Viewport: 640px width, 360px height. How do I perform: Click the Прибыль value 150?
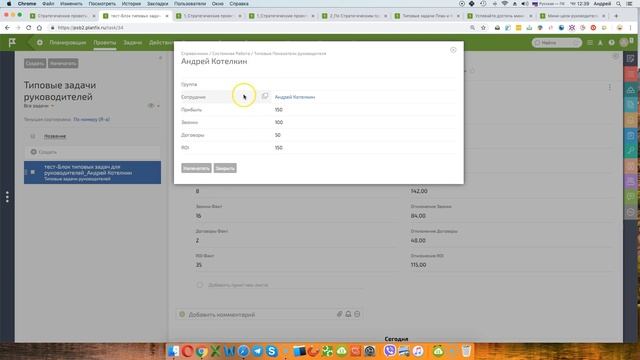pyautogui.click(x=279, y=110)
